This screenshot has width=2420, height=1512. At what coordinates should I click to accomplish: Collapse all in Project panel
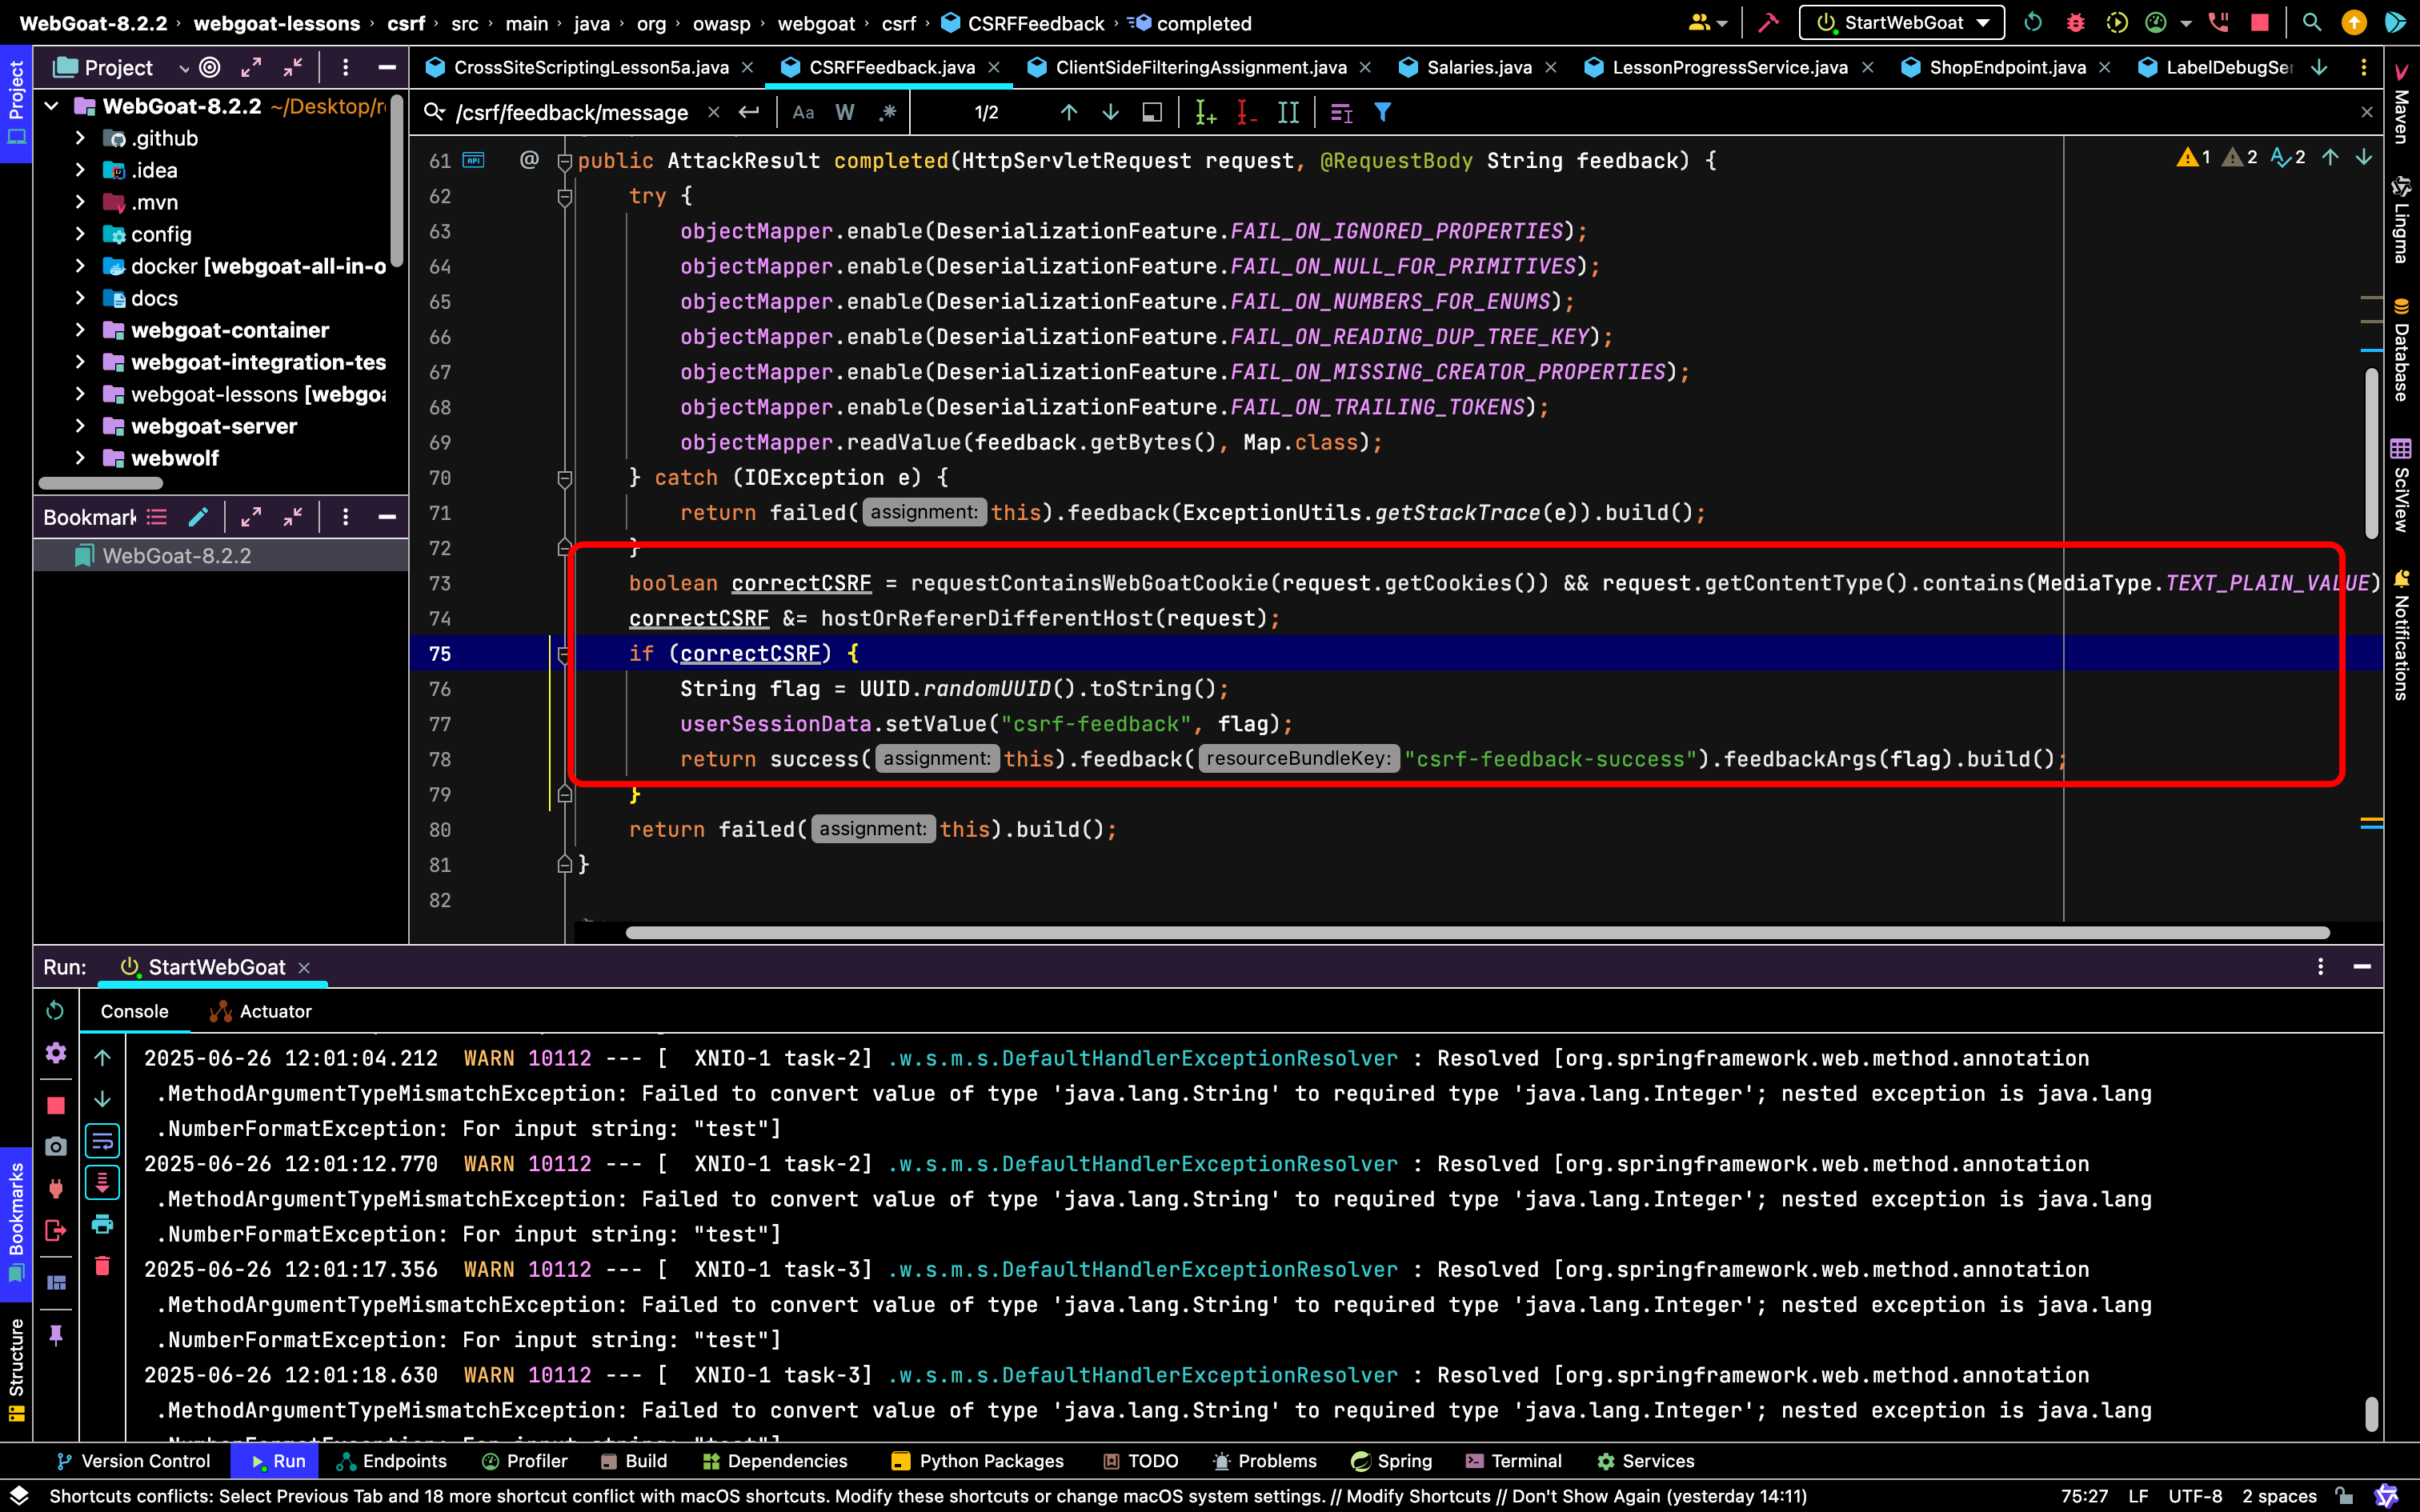293,67
